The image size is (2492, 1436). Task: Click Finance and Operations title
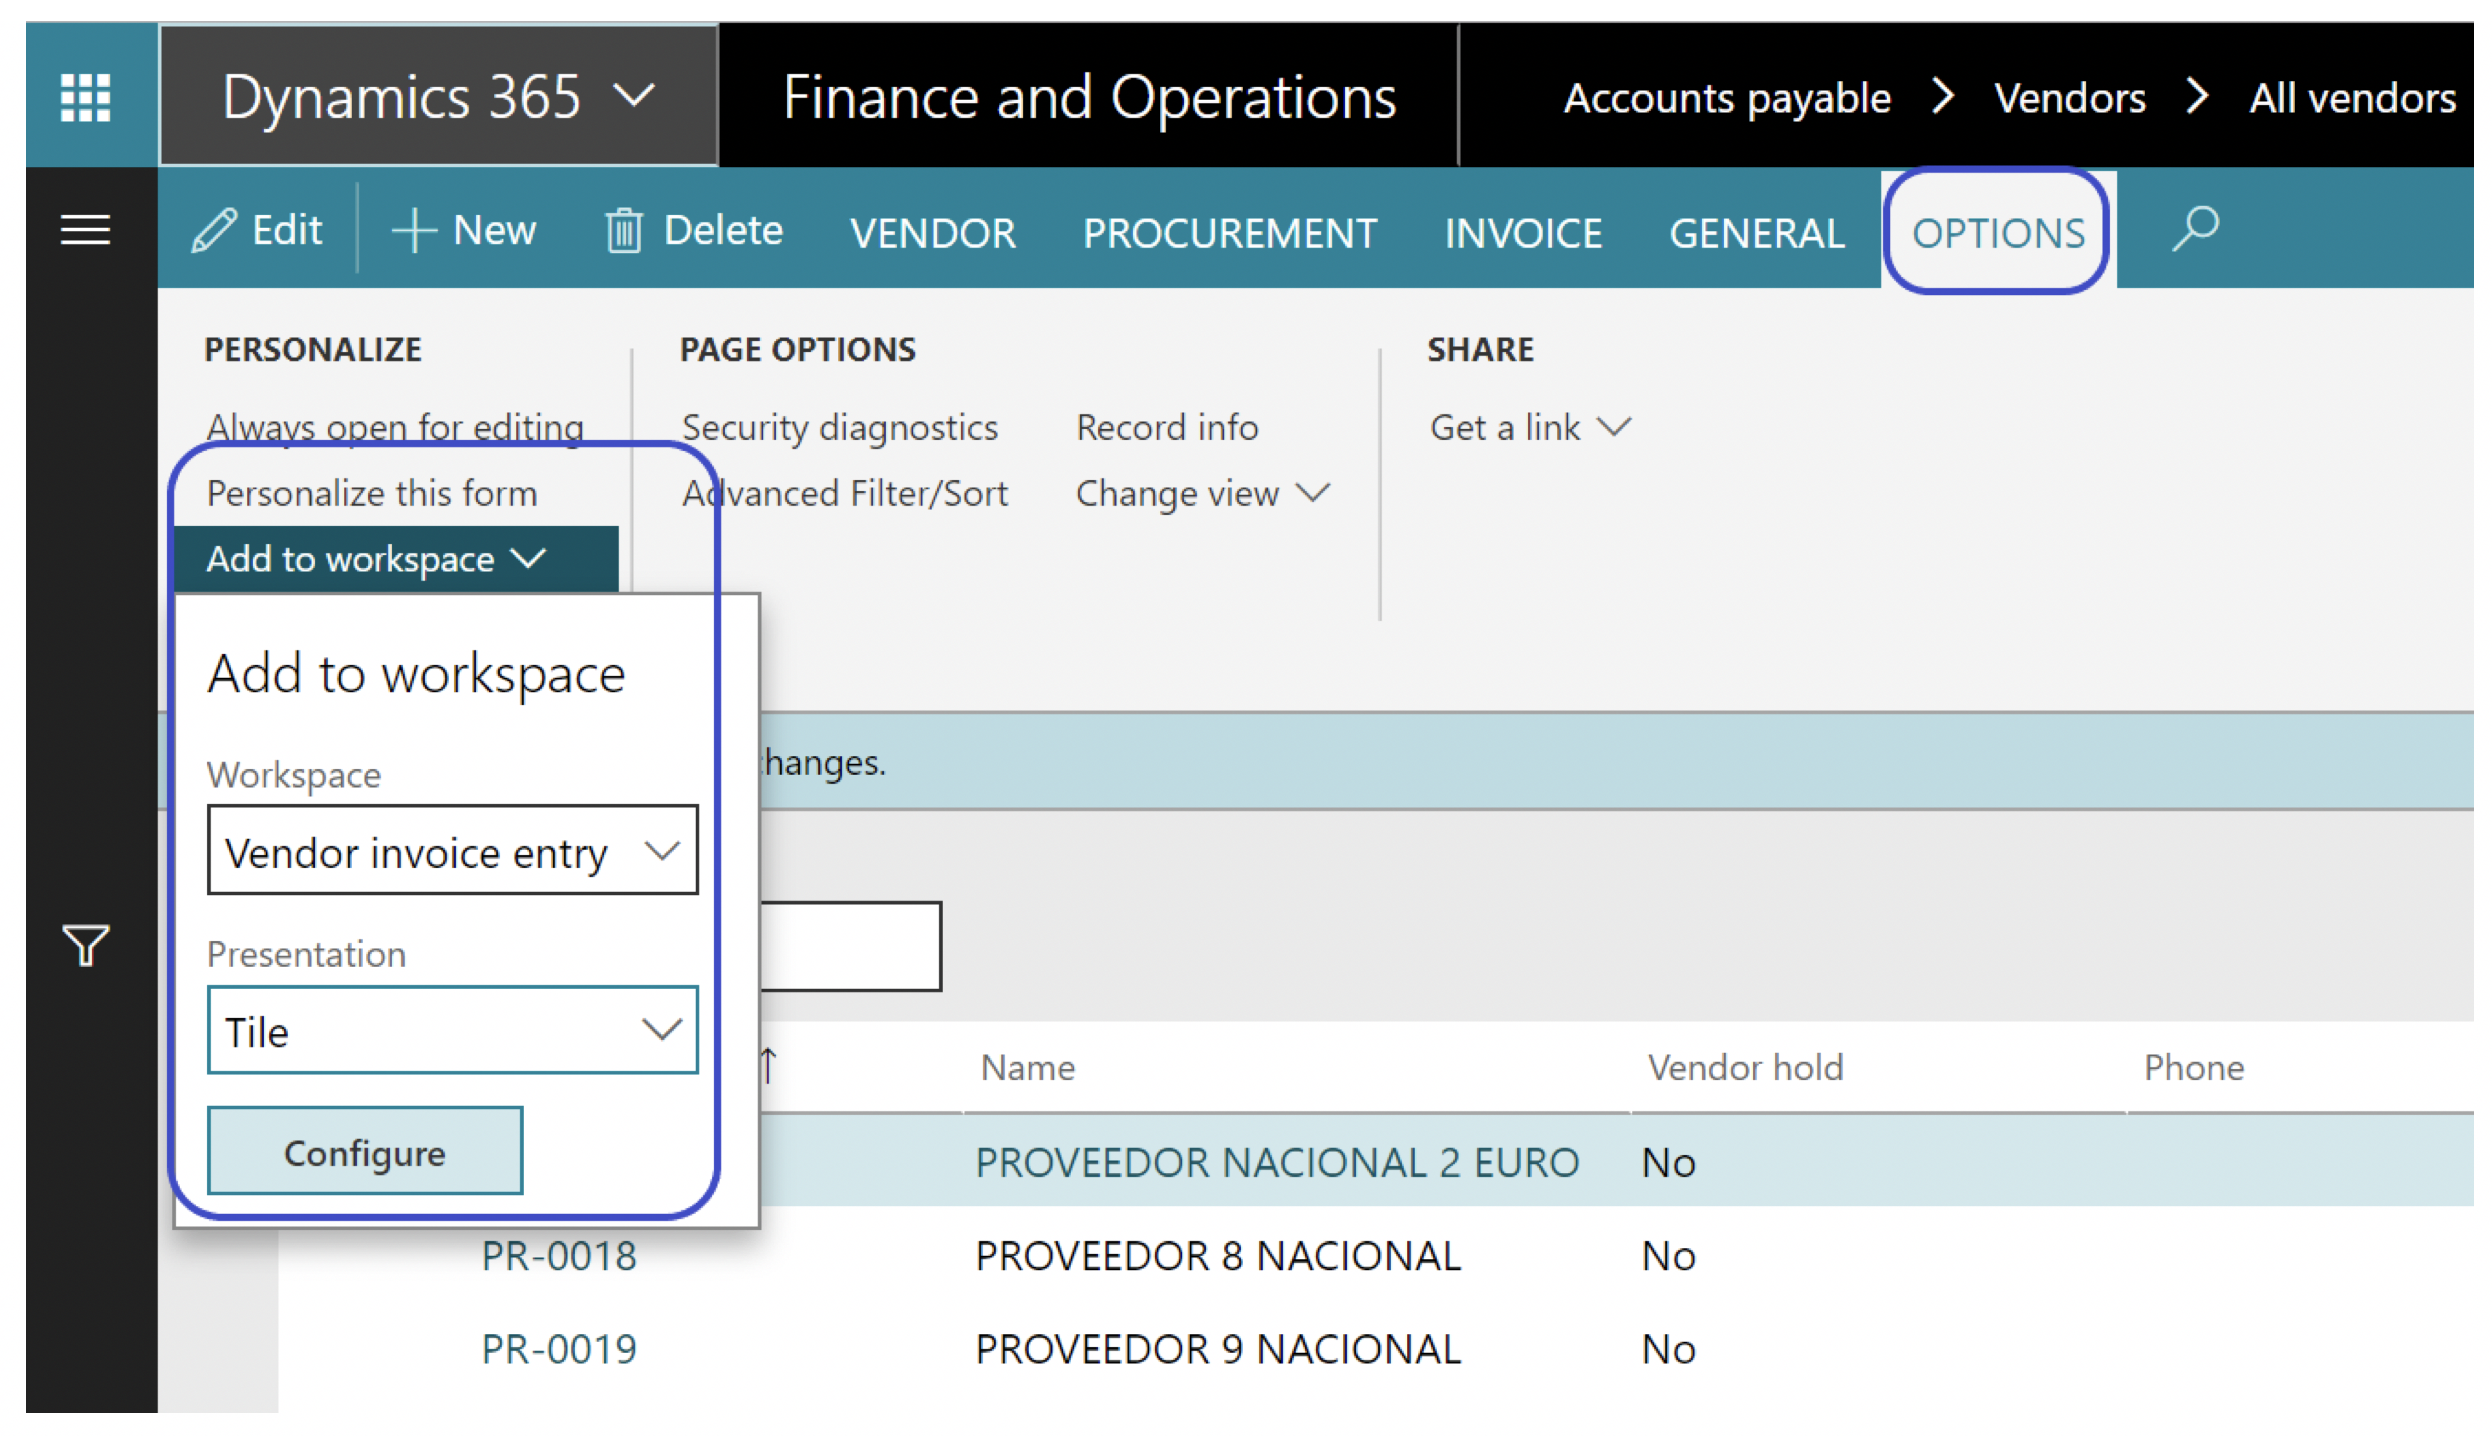coord(1089,98)
